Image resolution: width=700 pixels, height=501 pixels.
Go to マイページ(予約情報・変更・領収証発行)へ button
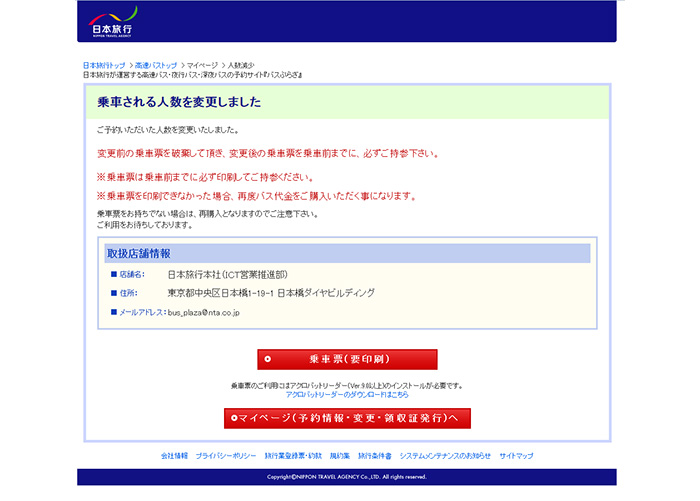pos(347,418)
